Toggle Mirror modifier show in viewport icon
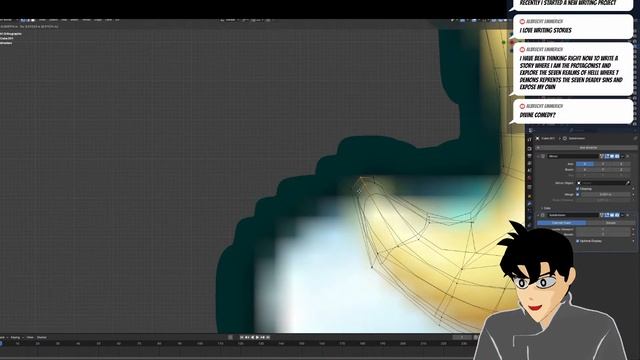 coord(612,156)
